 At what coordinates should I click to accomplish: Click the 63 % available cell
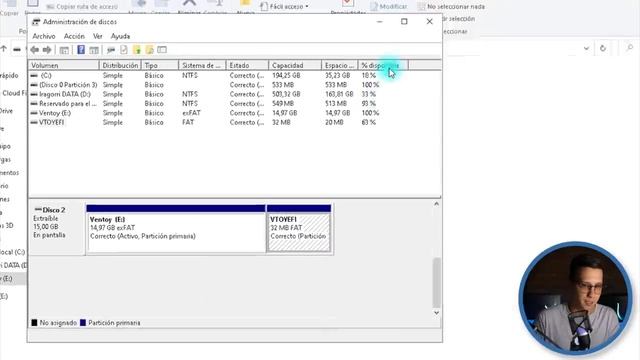(369, 122)
